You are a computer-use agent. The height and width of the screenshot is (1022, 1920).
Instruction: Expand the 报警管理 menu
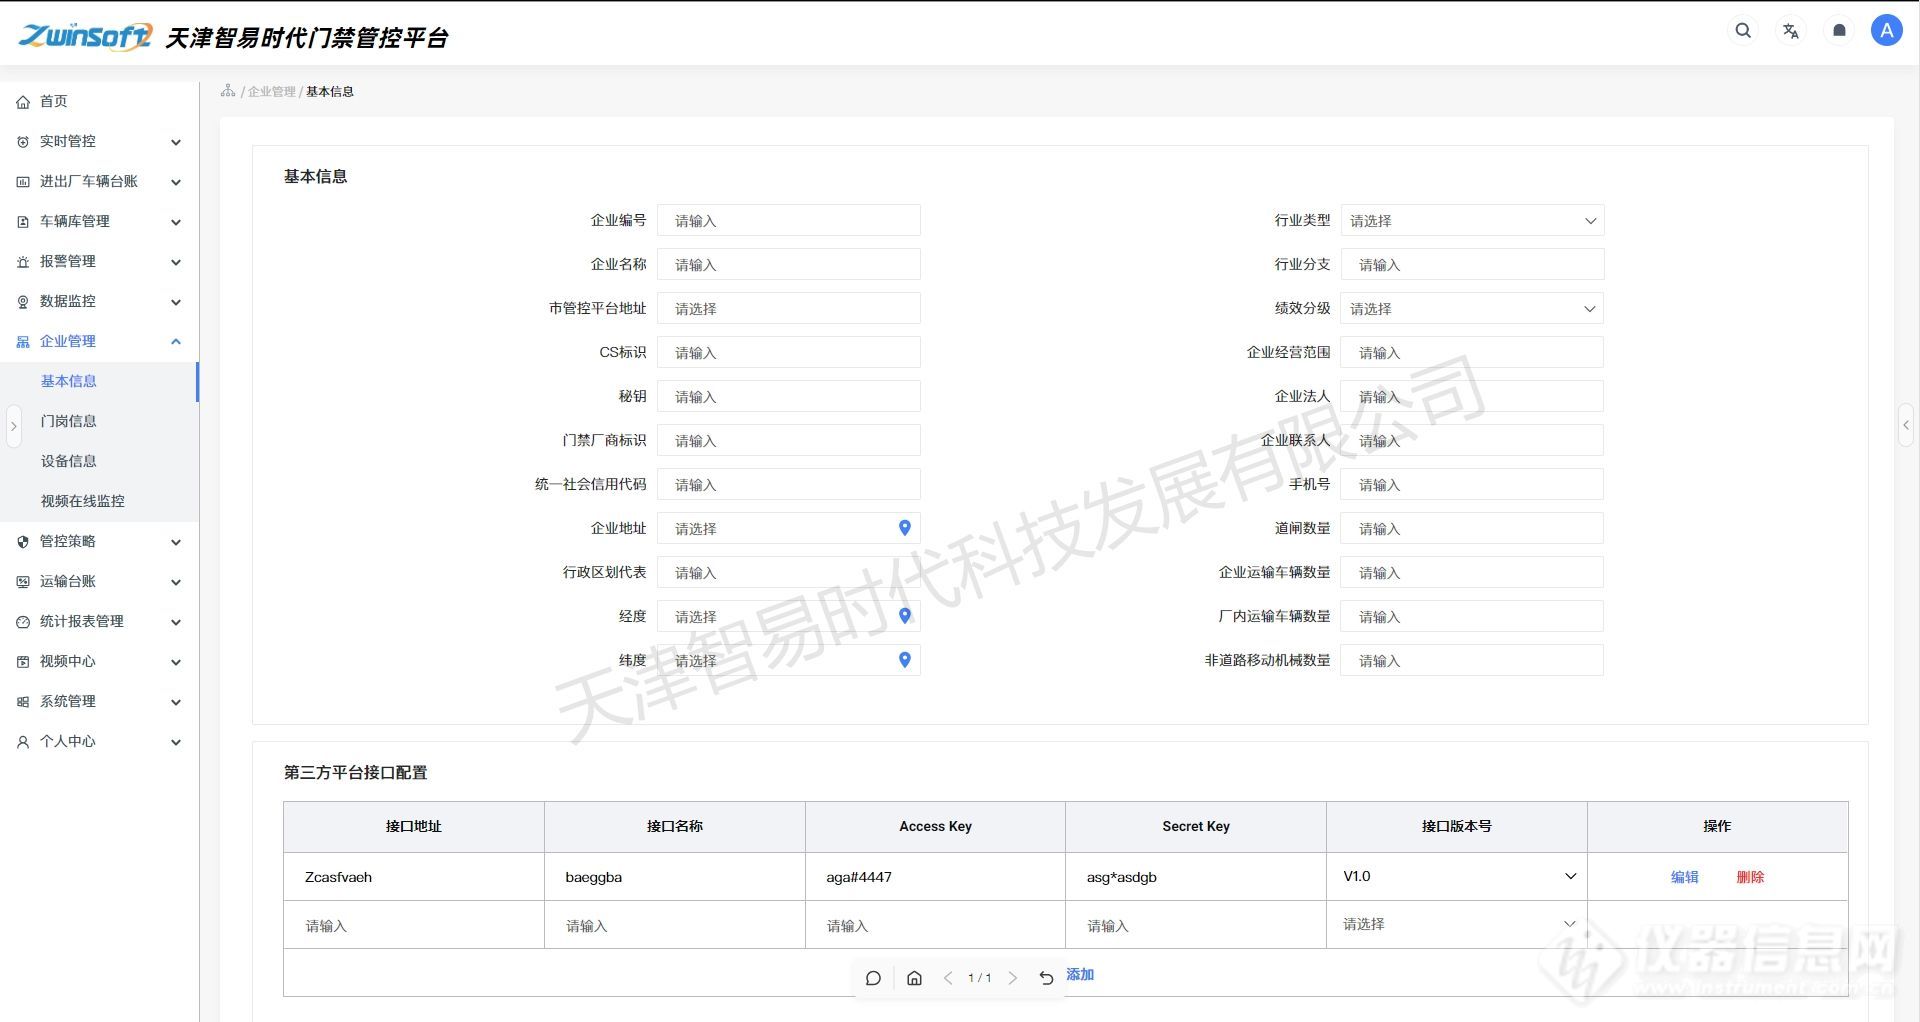pos(100,261)
